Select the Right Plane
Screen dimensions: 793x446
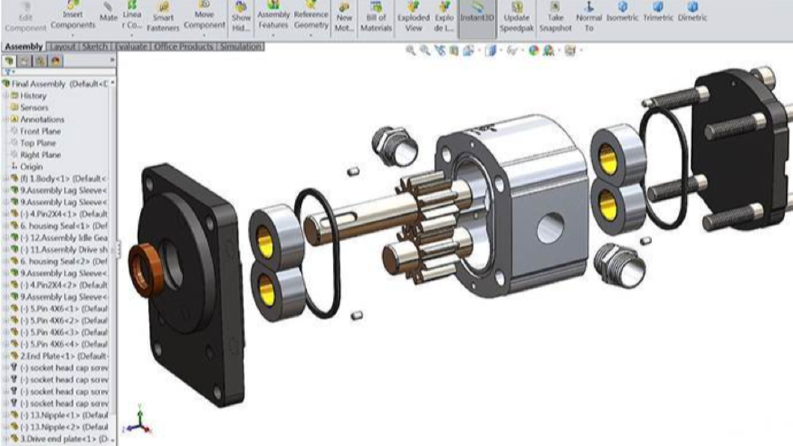click(x=35, y=155)
